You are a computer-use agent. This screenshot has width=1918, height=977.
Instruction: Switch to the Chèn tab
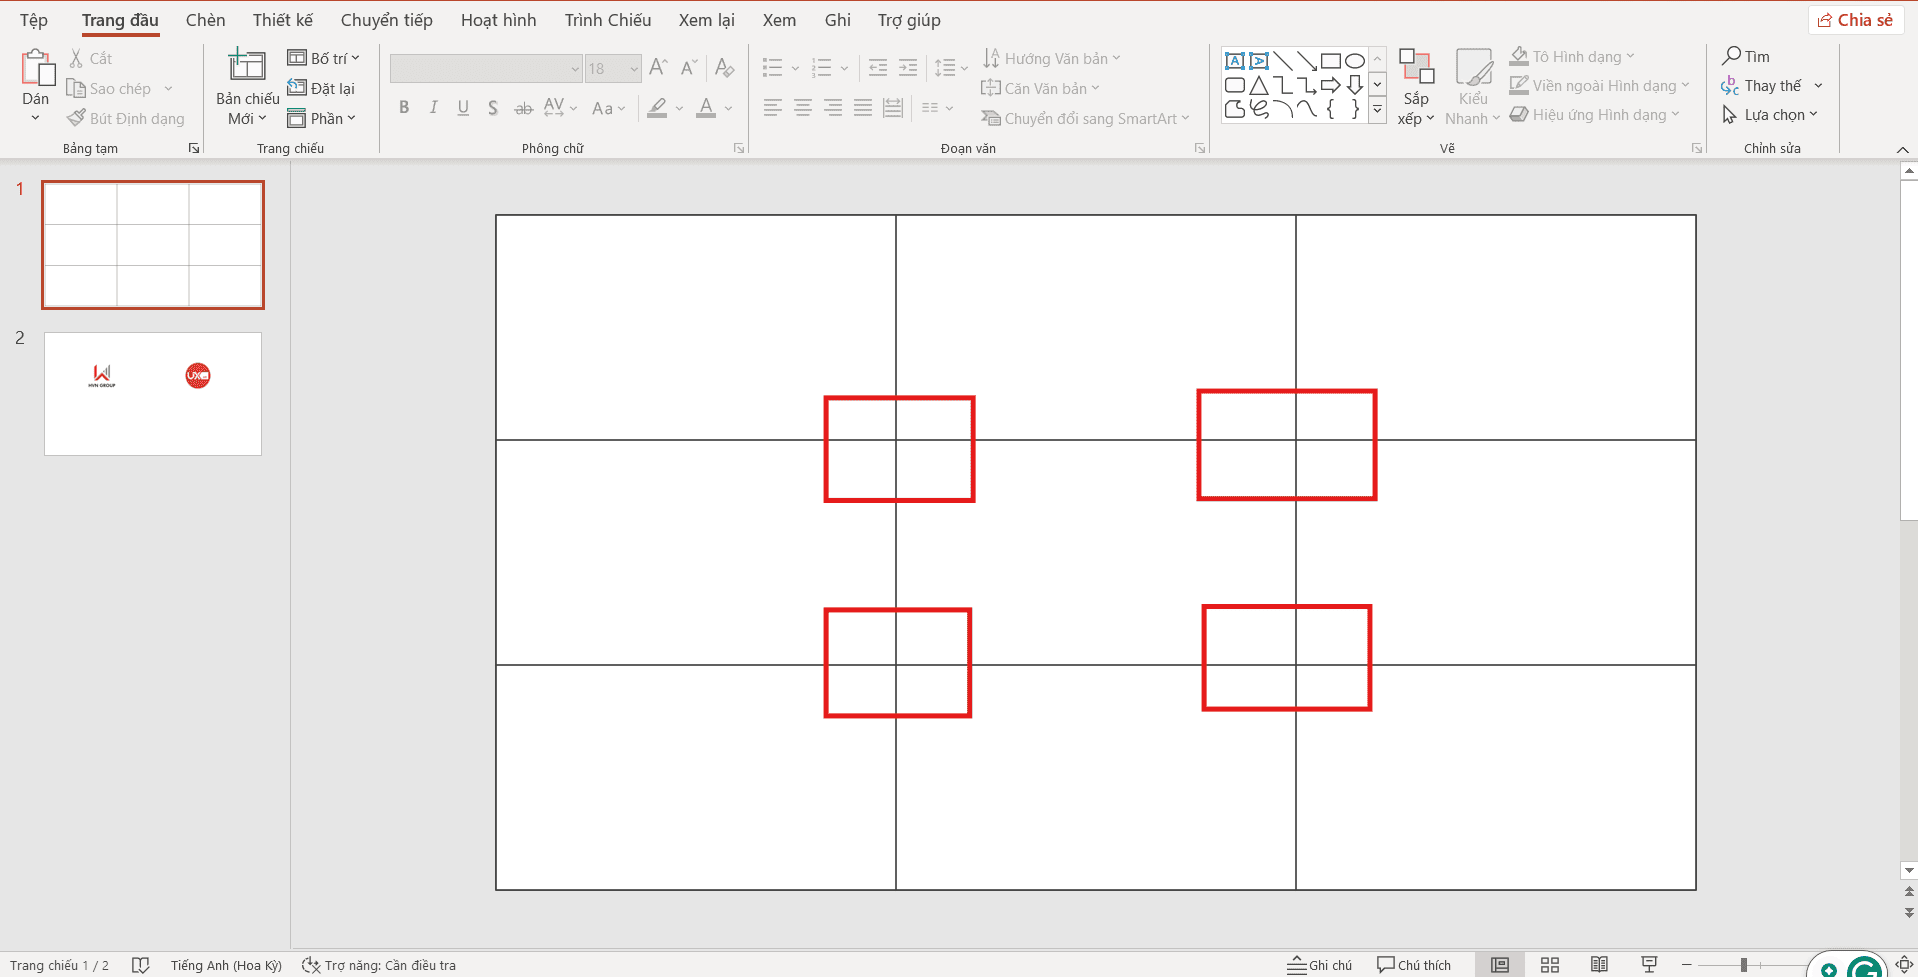[205, 19]
